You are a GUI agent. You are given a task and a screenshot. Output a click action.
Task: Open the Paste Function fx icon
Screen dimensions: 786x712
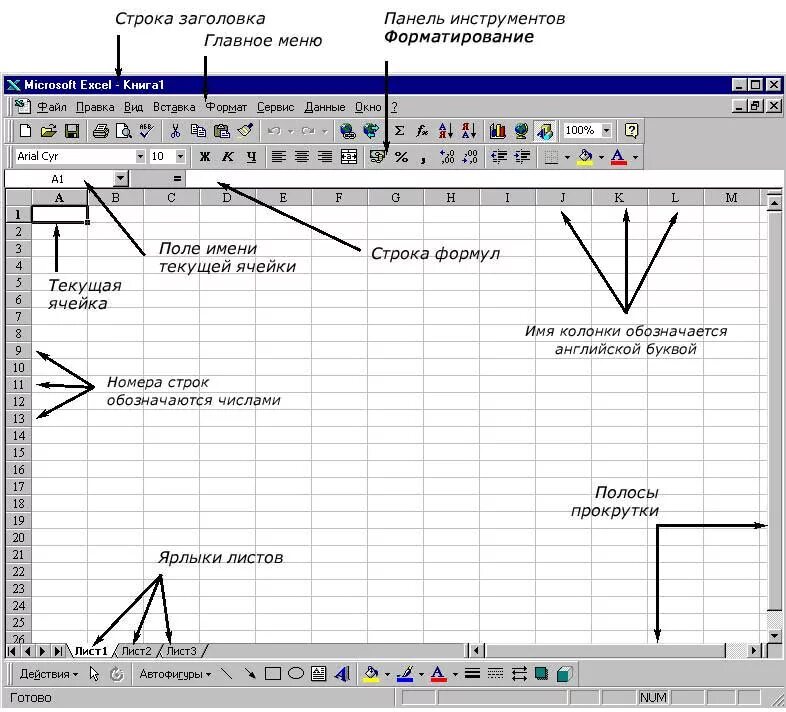(x=422, y=131)
